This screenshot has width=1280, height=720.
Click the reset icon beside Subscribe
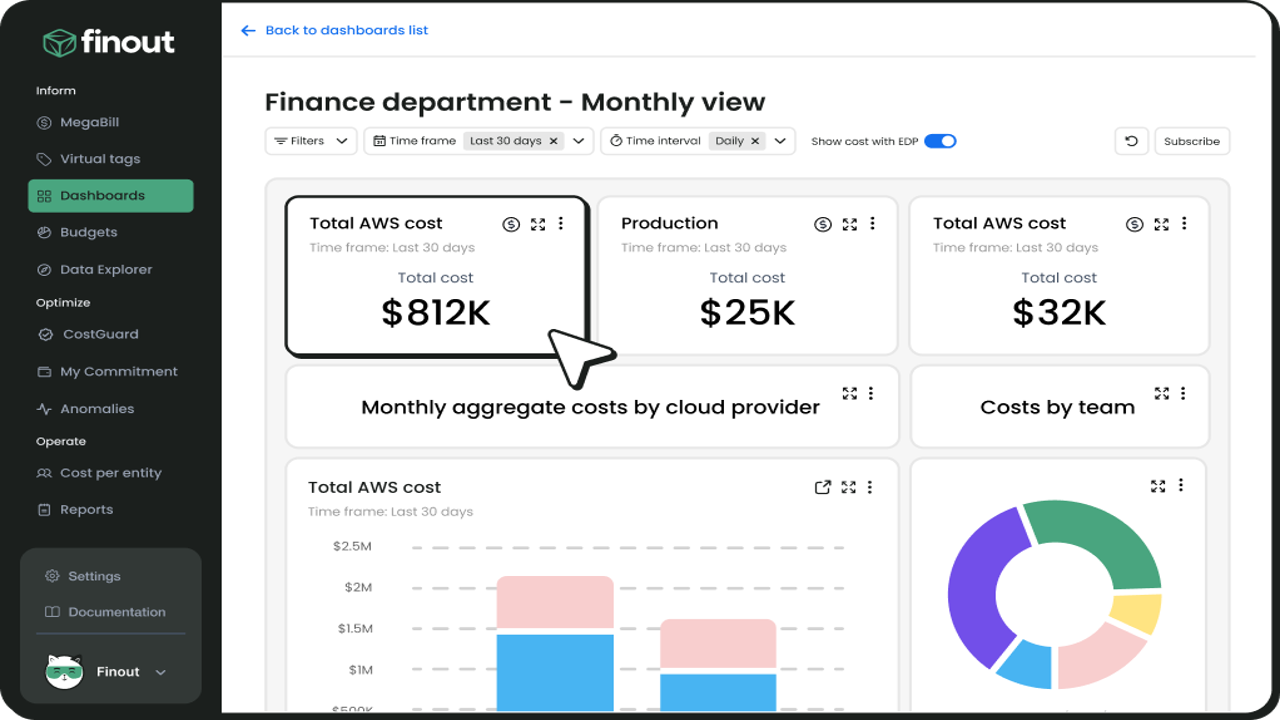pyautogui.click(x=1131, y=141)
